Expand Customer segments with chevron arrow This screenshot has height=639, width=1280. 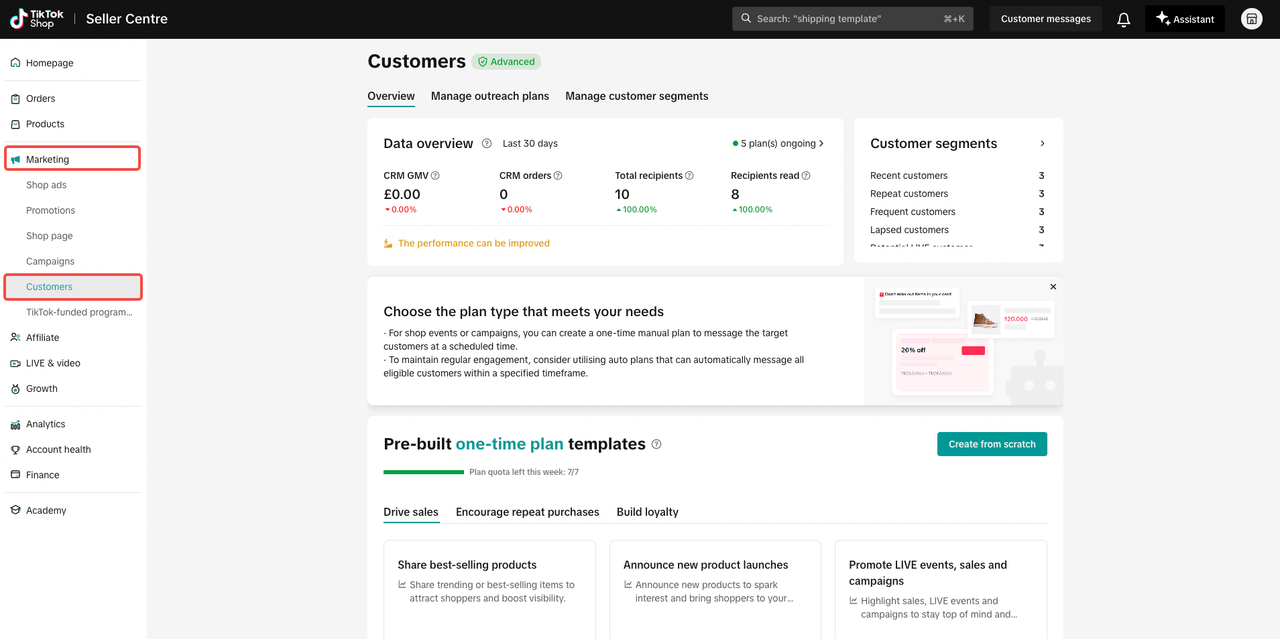[1042, 144]
